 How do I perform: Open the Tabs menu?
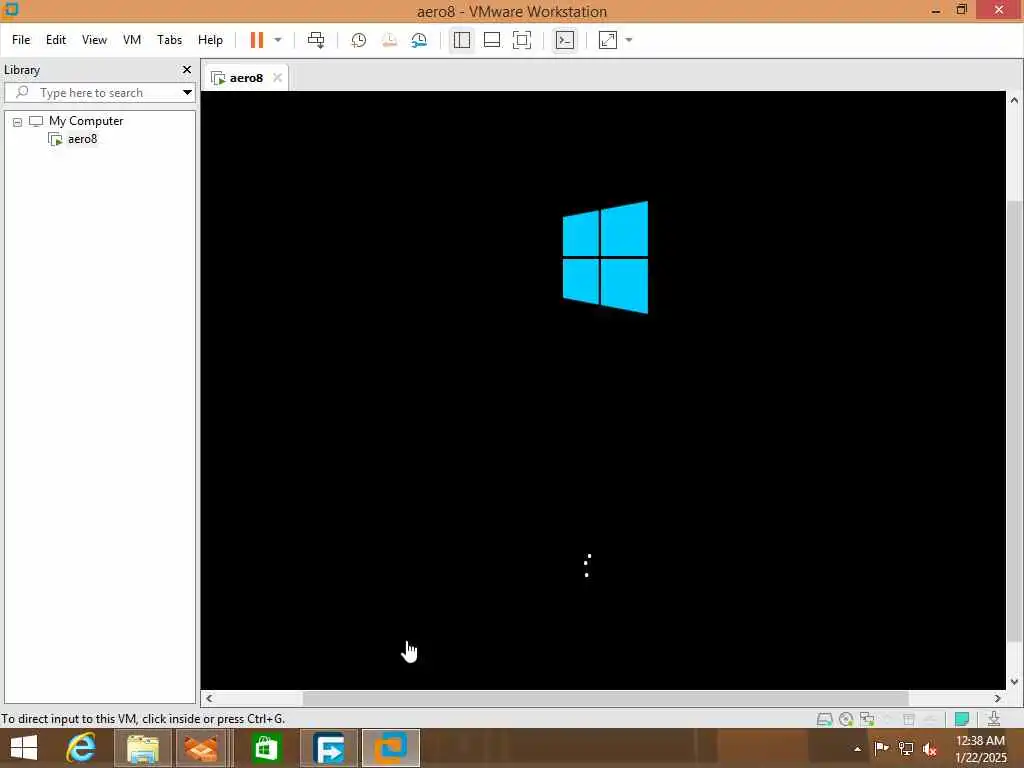(169, 40)
